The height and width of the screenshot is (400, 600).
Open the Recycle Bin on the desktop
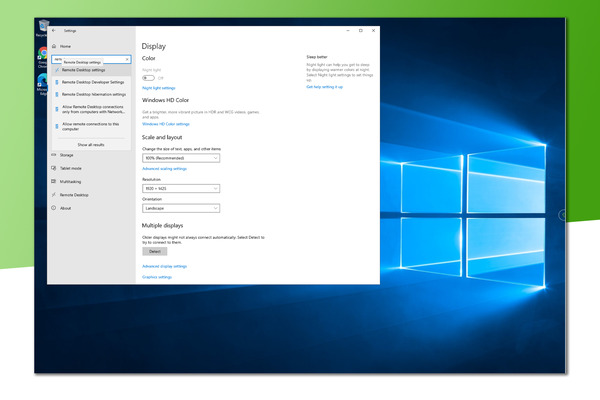42,25
